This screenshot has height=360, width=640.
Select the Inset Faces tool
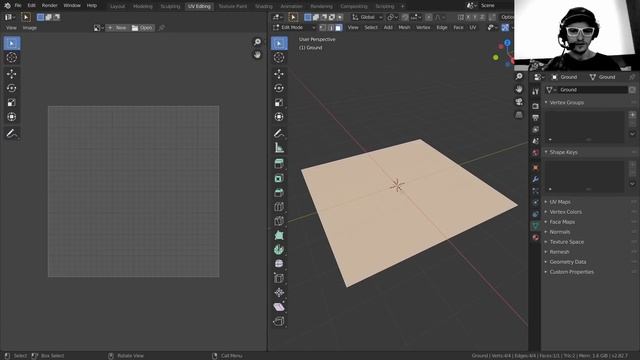pyautogui.click(x=279, y=178)
